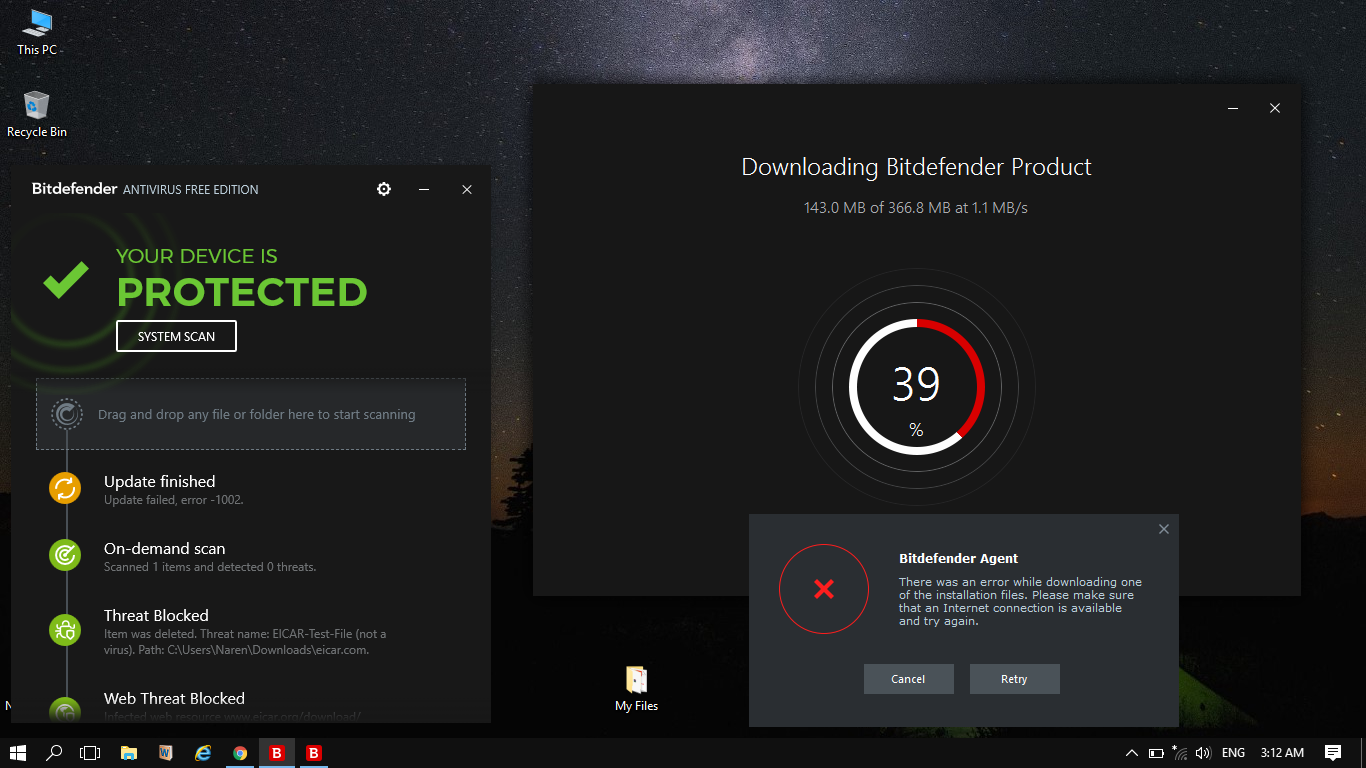Click the installation file download error message
The height and width of the screenshot is (768, 1366).
tap(1020, 601)
